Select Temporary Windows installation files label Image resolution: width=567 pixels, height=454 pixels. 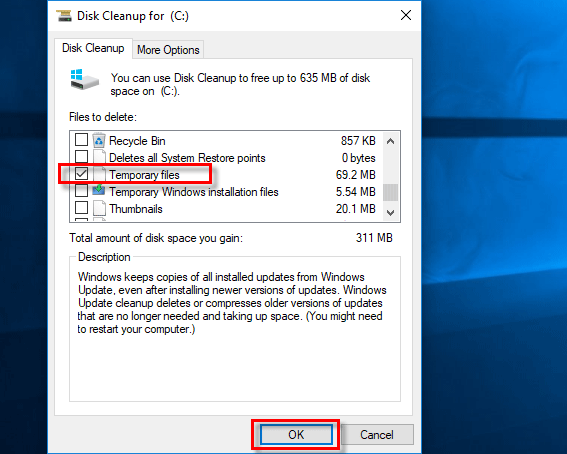point(194,192)
